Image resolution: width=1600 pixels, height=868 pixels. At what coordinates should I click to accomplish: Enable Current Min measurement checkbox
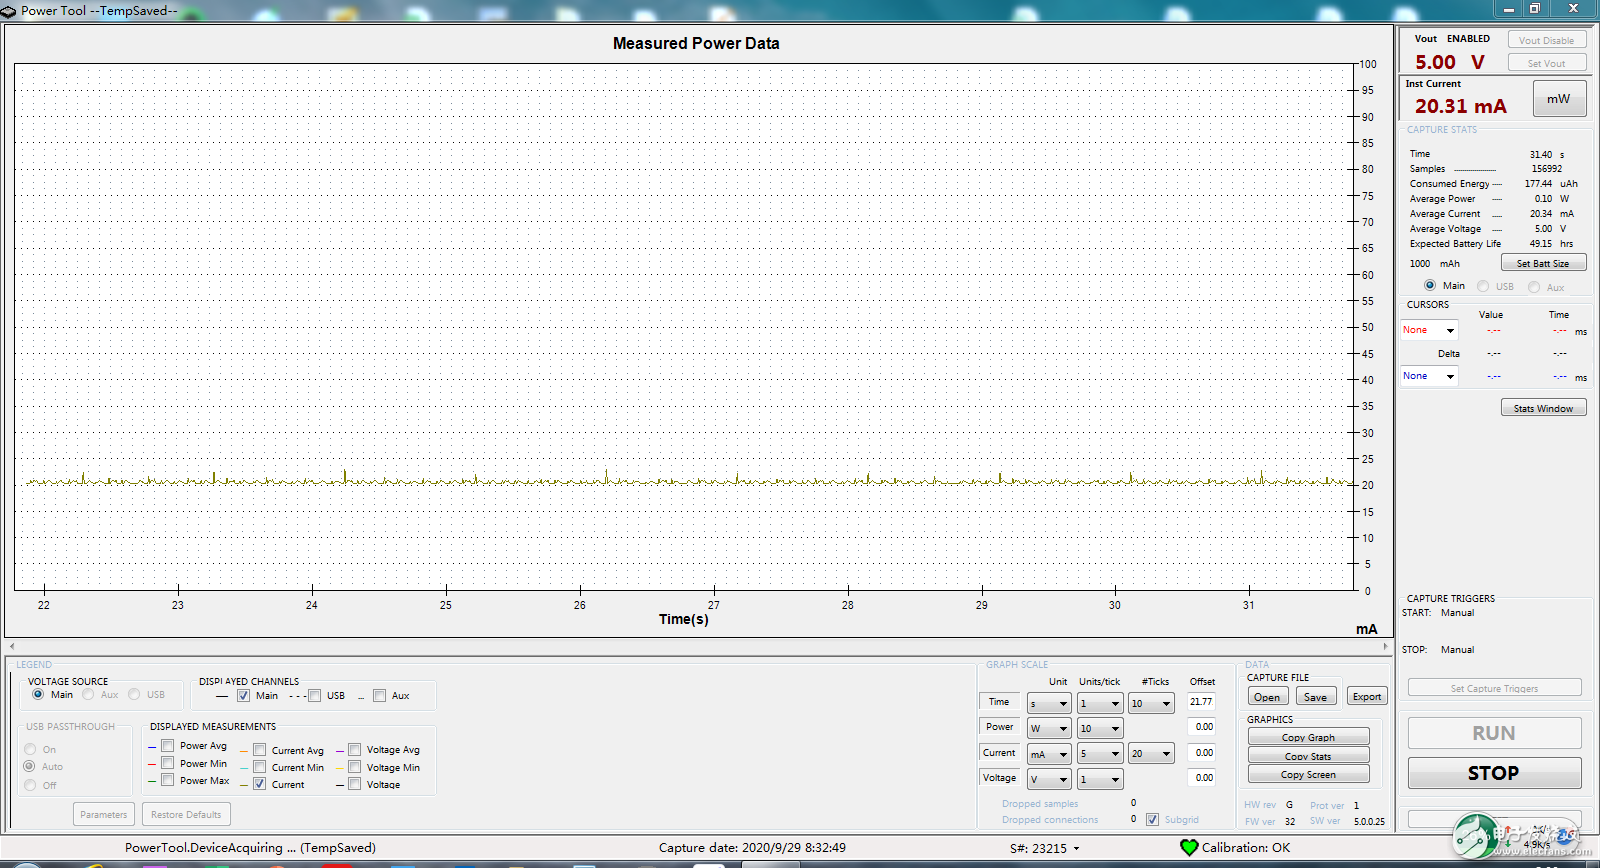click(x=259, y=767)
